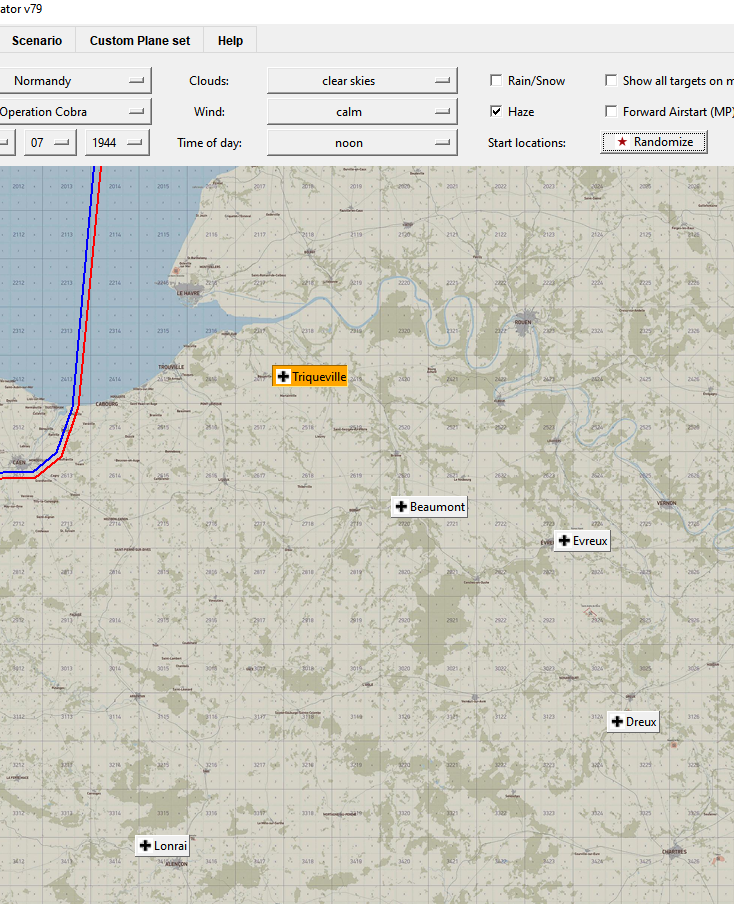734x904 pixels.
Task: Select the Beaumont airfield marker
Action: tap(430, 507)
